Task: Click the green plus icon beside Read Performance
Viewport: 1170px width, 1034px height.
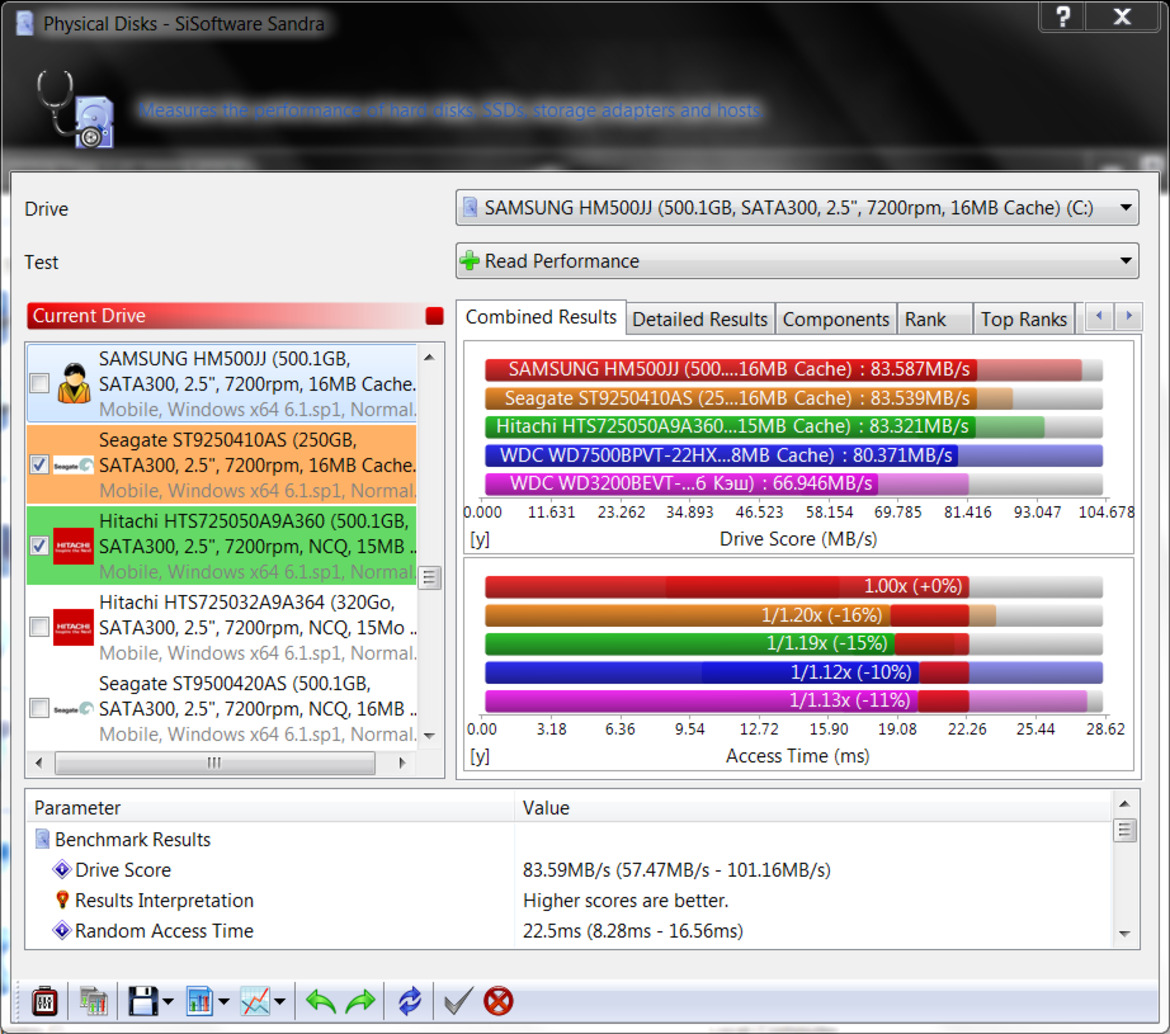Action: 470,261
